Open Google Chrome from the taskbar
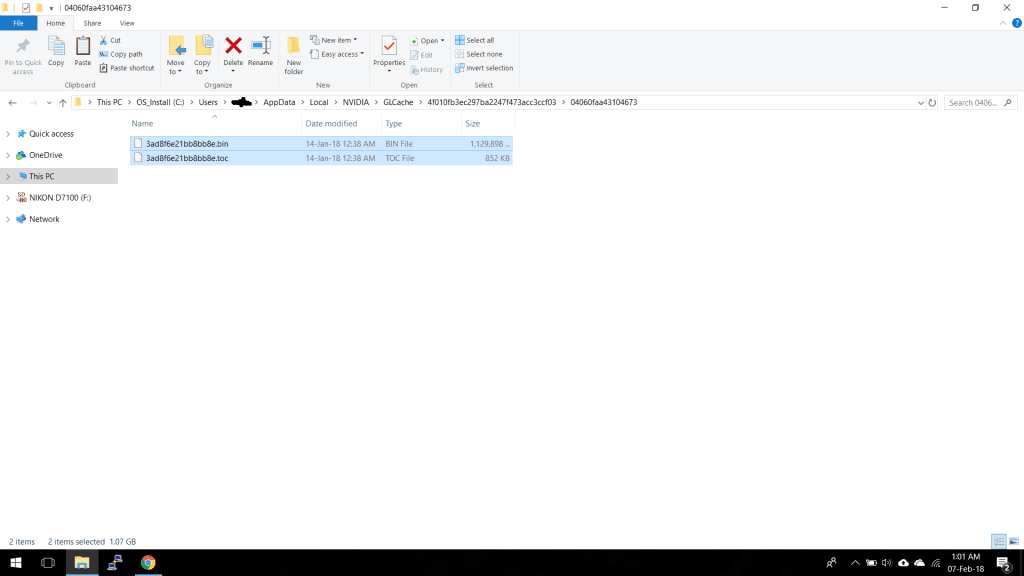The height and width of the screenshot is (576, 1024). 148,563
